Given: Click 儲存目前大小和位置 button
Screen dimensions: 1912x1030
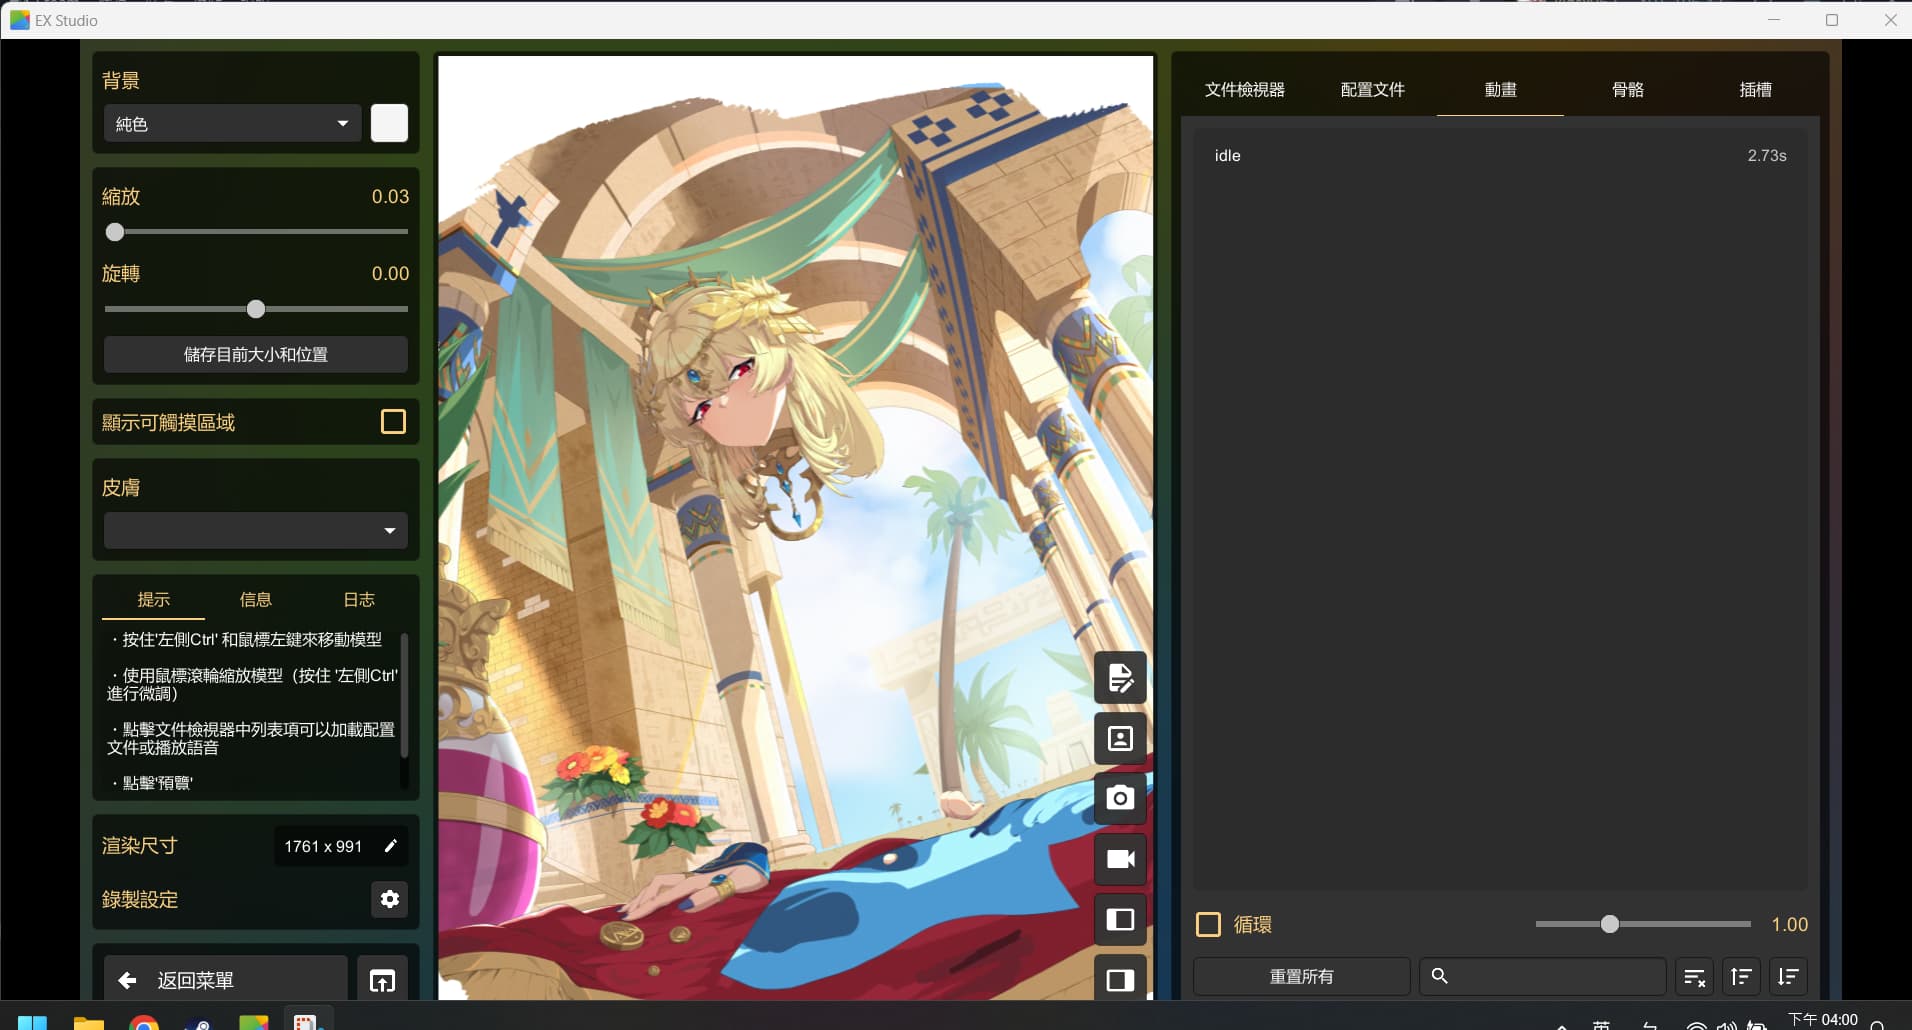Looking at the screenshot, I should click(x=256, y=354).
